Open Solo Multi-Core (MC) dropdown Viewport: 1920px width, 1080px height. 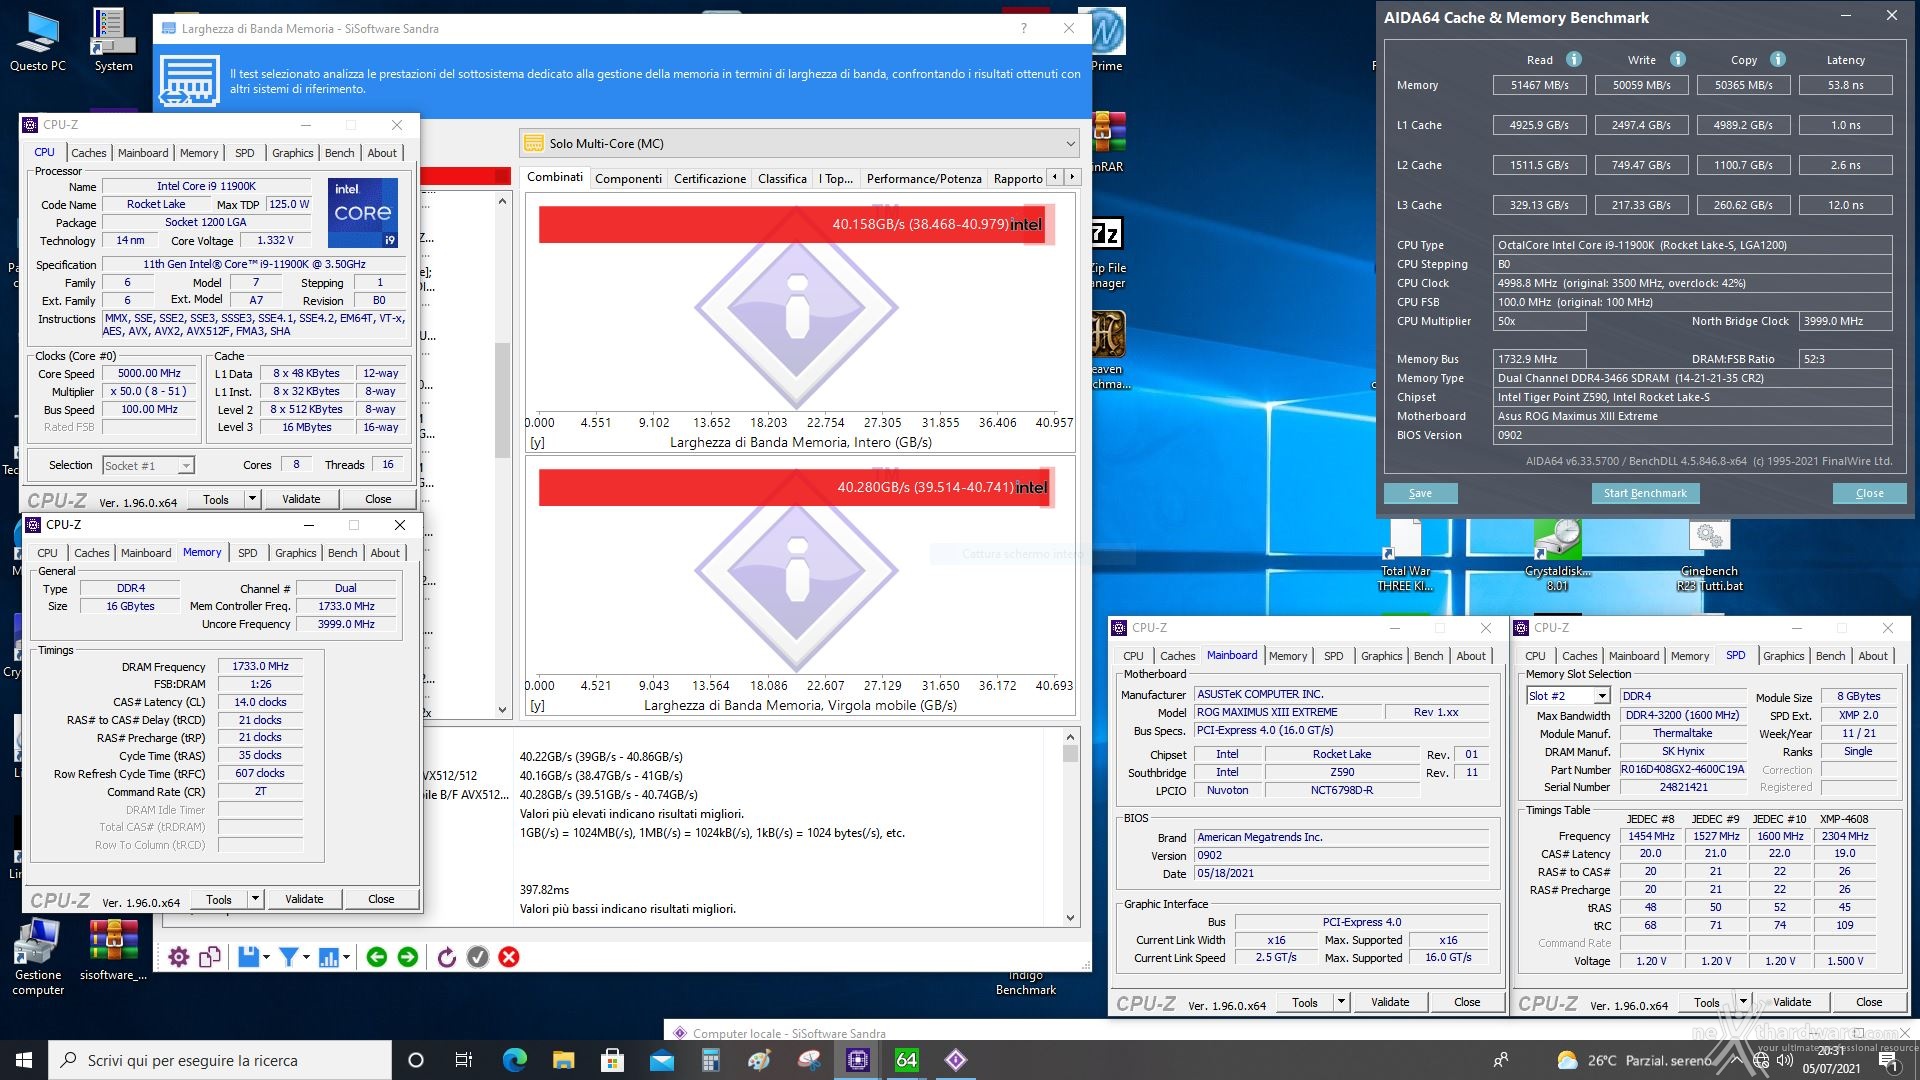[799, 143]
